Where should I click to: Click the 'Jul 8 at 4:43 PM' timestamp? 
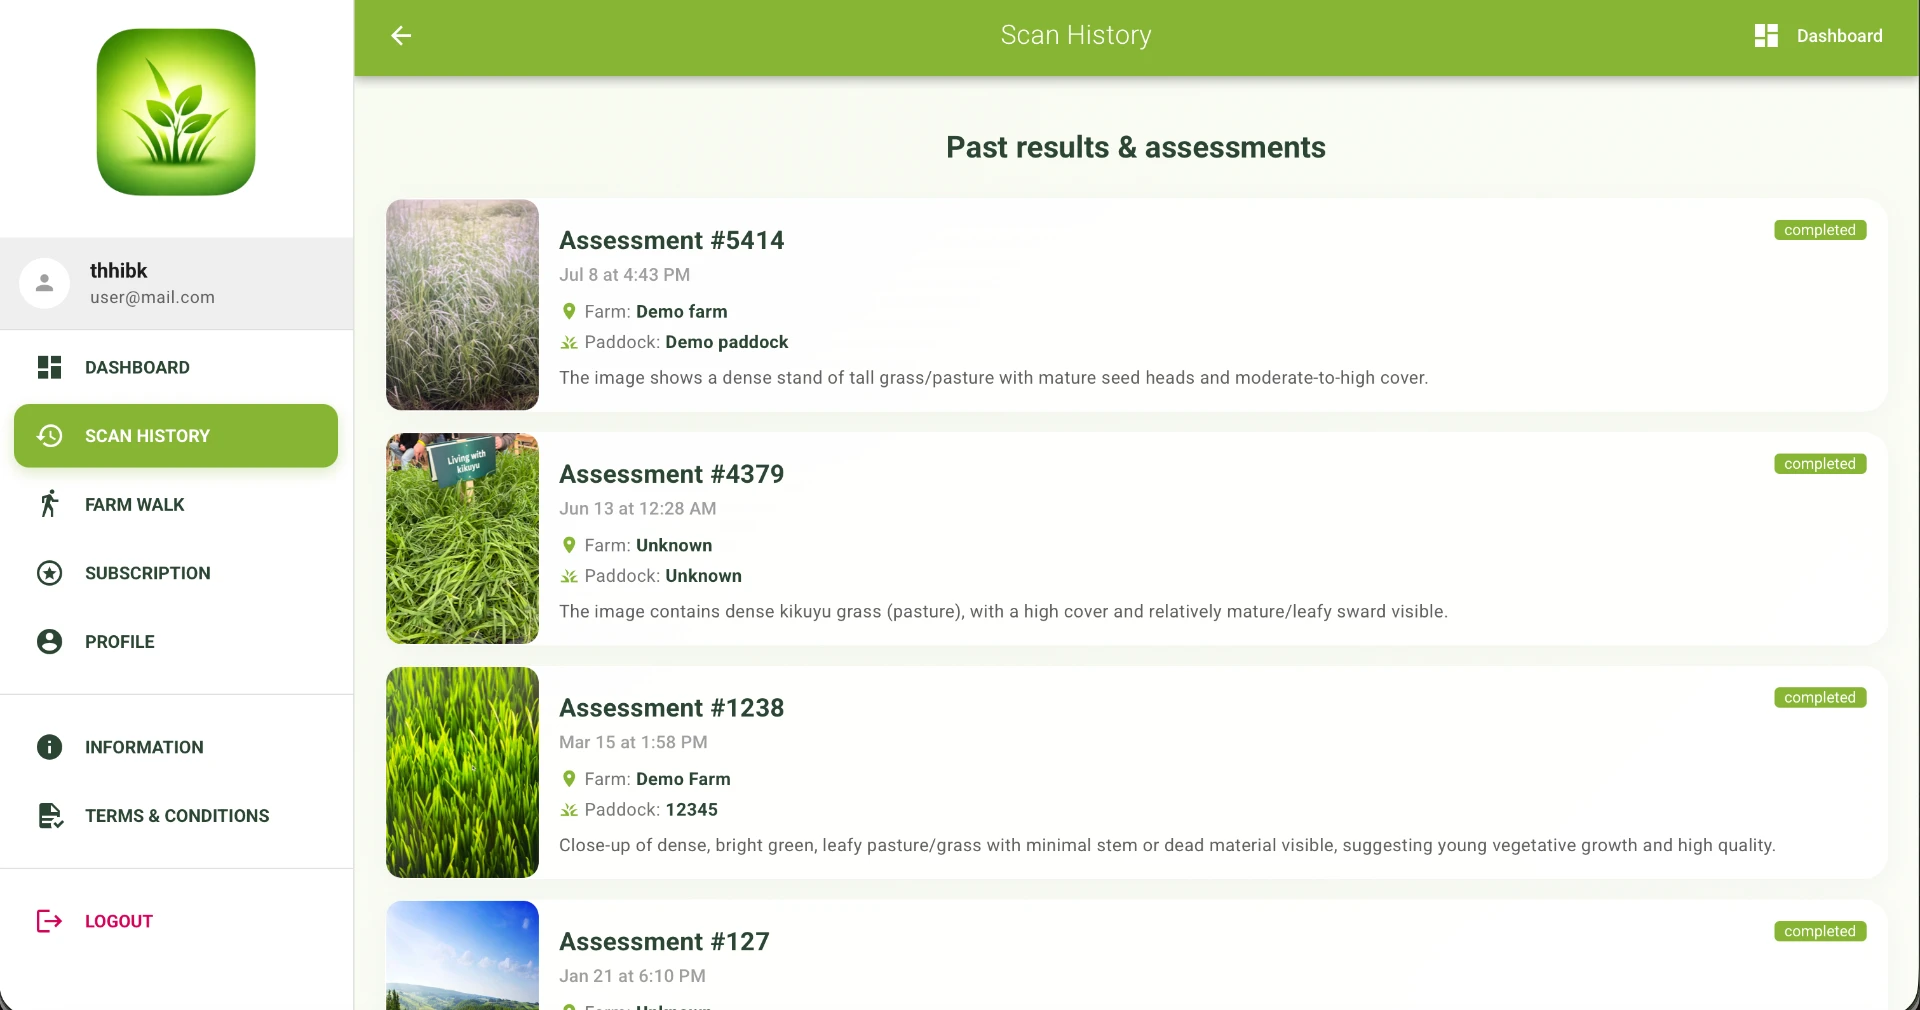624,275
